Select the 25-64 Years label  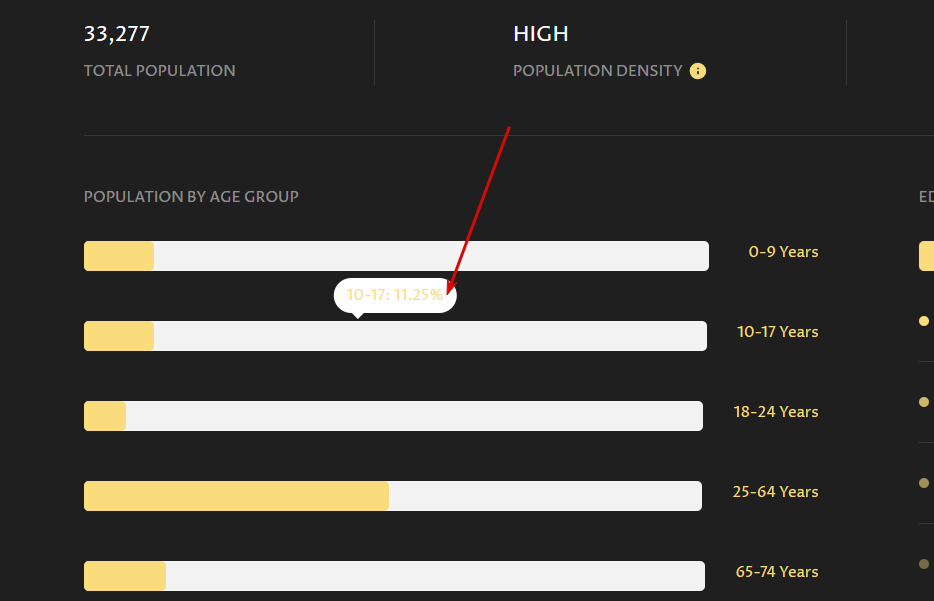pyautogui.click(x=775, y=491)
